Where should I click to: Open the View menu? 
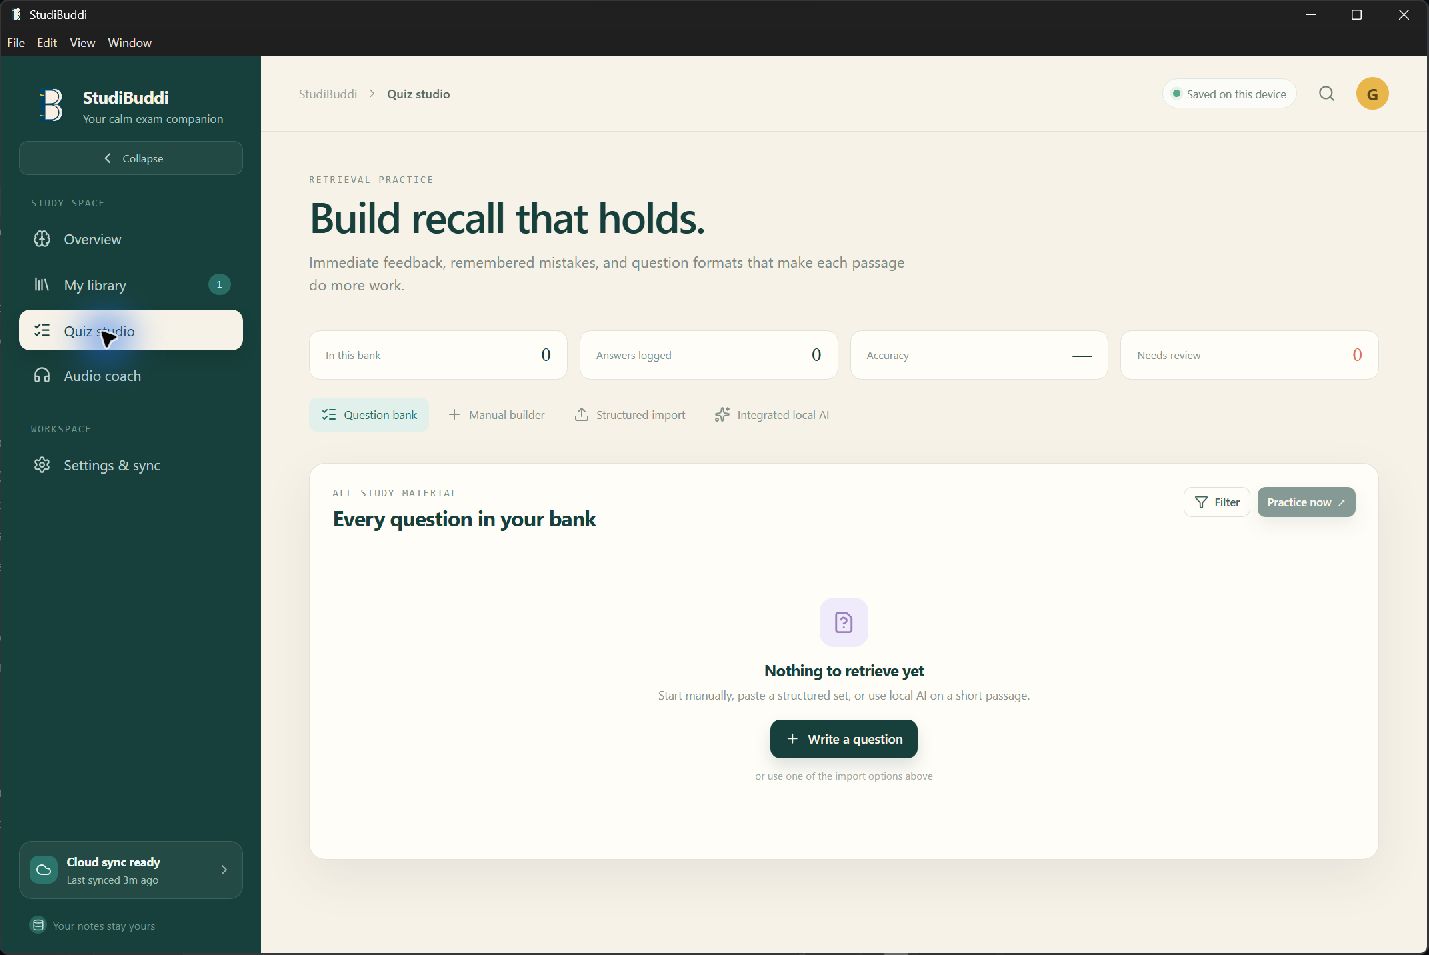(82, 43)
